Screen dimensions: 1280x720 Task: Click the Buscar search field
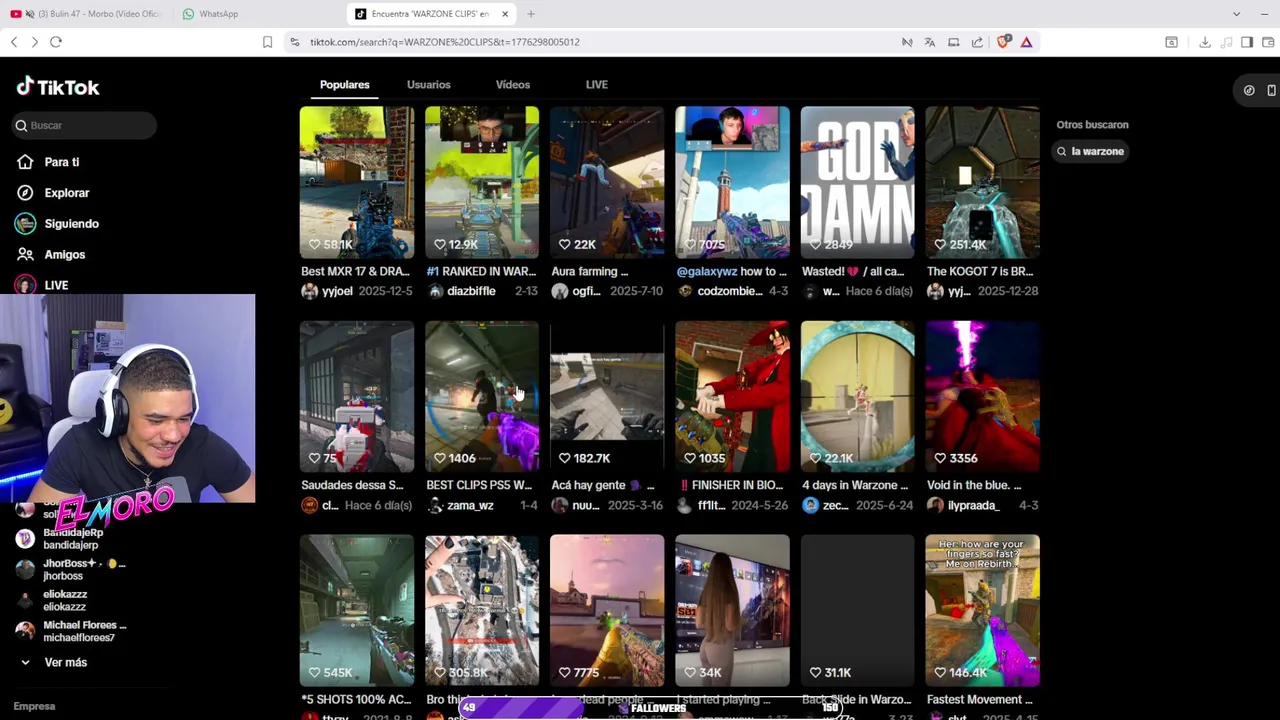pos(85,125)
